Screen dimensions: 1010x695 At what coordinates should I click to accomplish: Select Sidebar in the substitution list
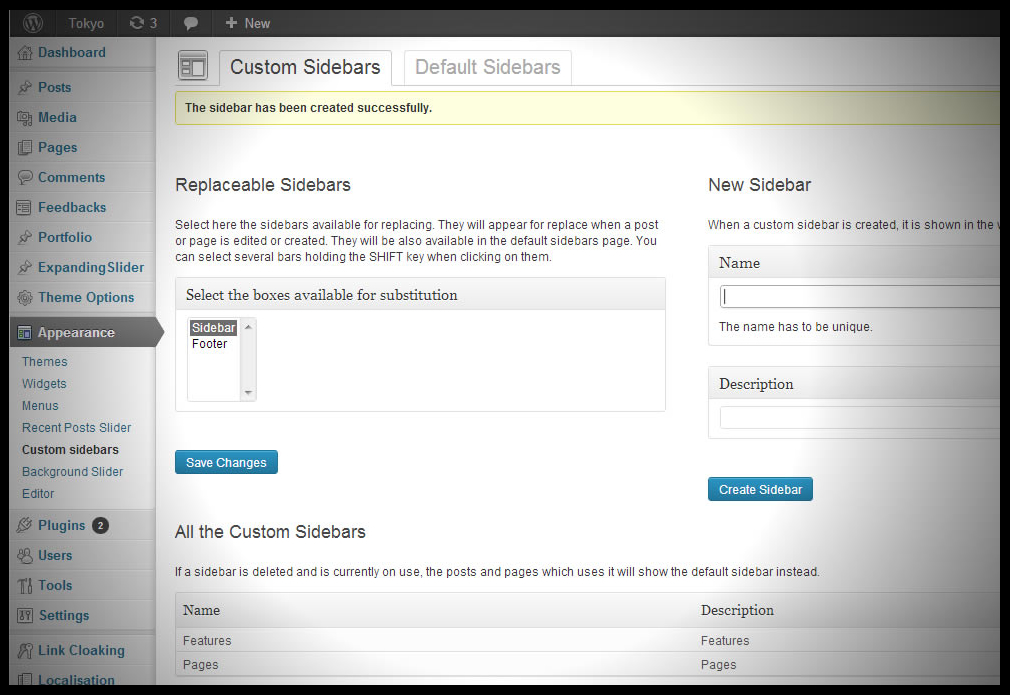point(213,328)
